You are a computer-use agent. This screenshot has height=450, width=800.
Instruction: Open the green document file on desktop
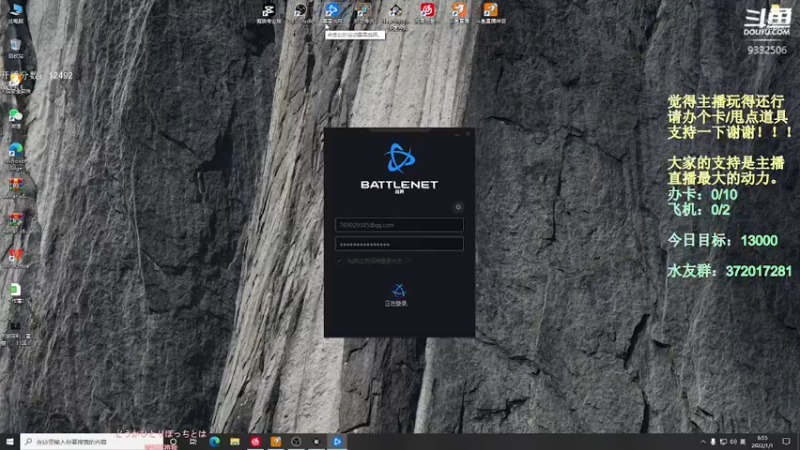pyautogui.click(x=16, y=292)
